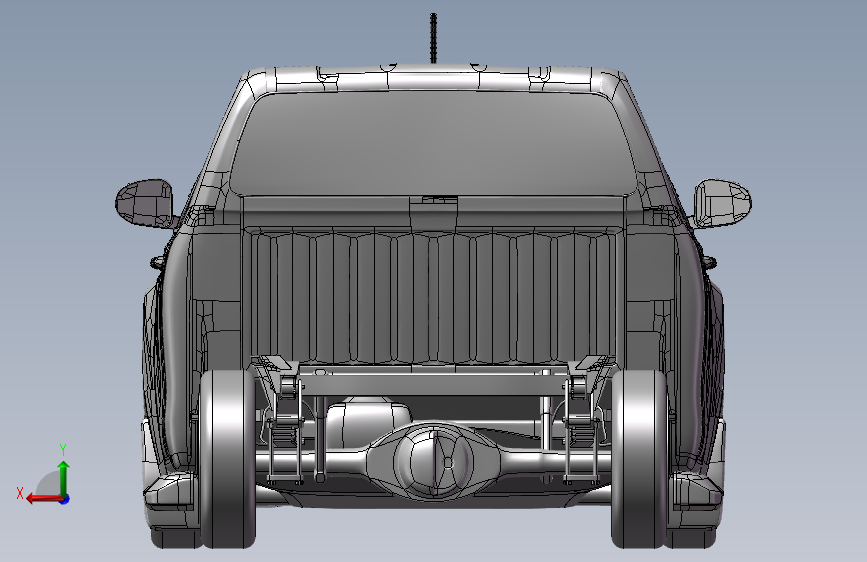Viewport: 867px width, 562px height.
Task: Select the fuel tank beside the differential
Action: coord(368,424)
